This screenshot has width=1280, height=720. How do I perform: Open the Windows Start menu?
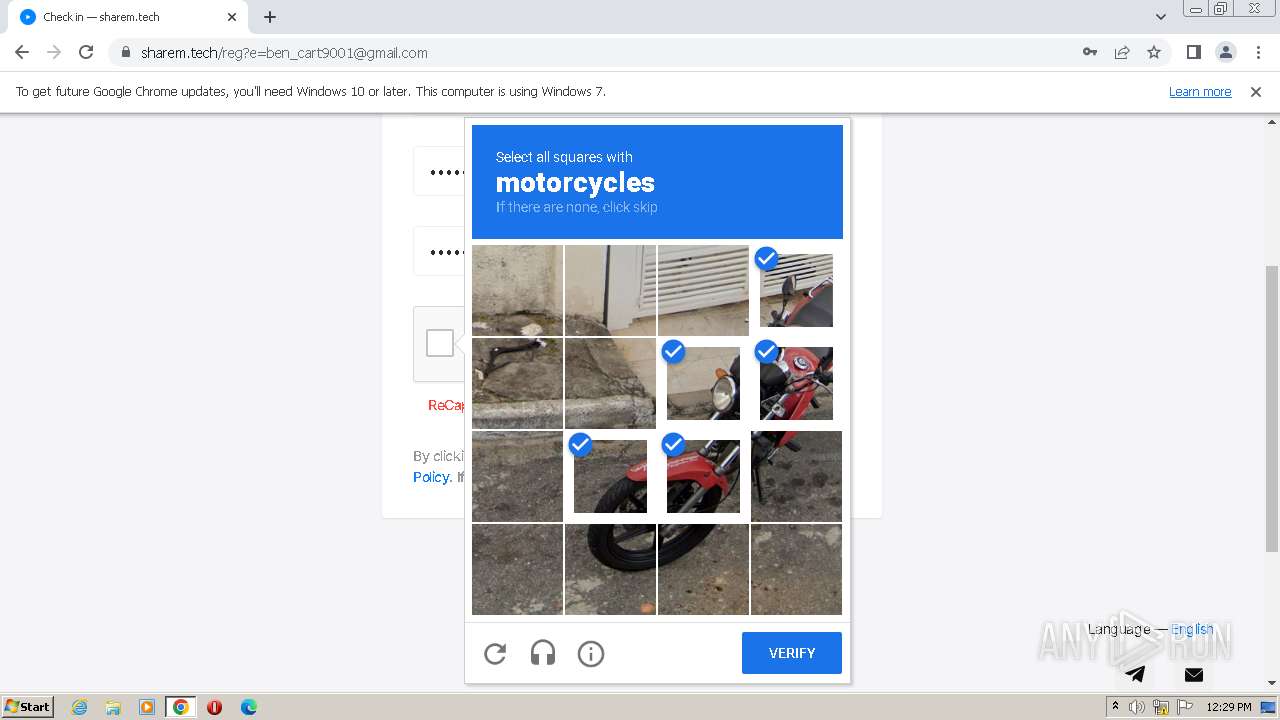point(28,706)
